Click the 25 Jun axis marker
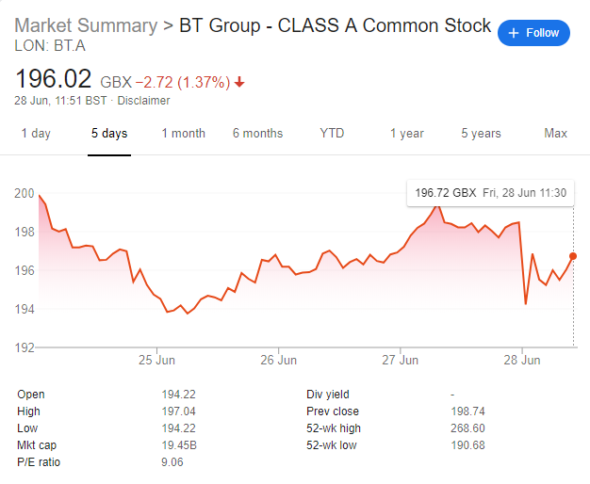 click(x=157, y=360)
